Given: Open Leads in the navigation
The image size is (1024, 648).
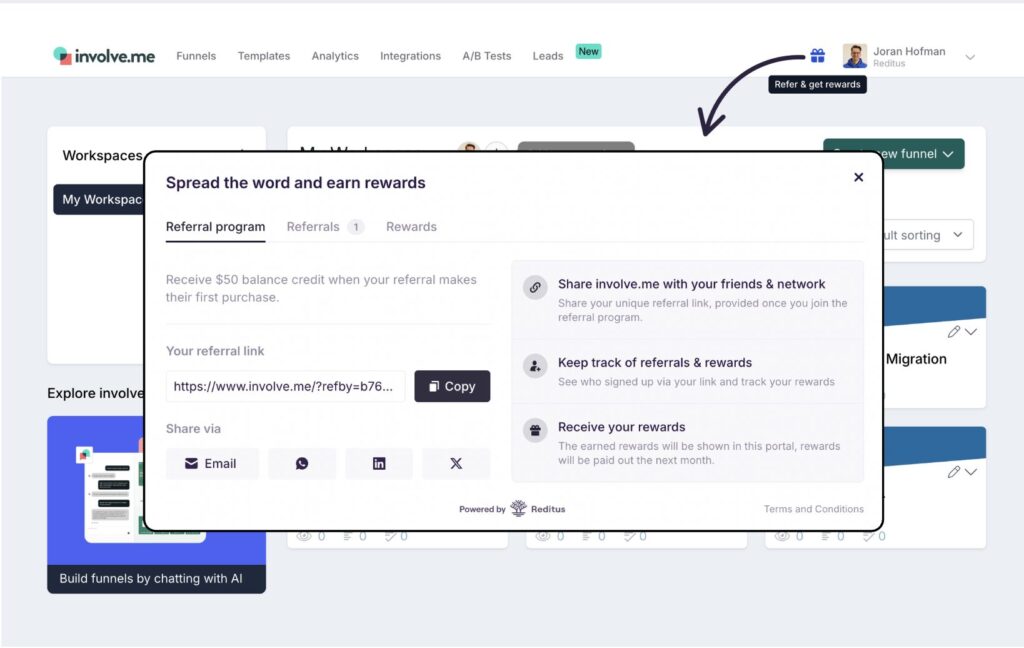Looking at the screenshot, I should 547,56.
